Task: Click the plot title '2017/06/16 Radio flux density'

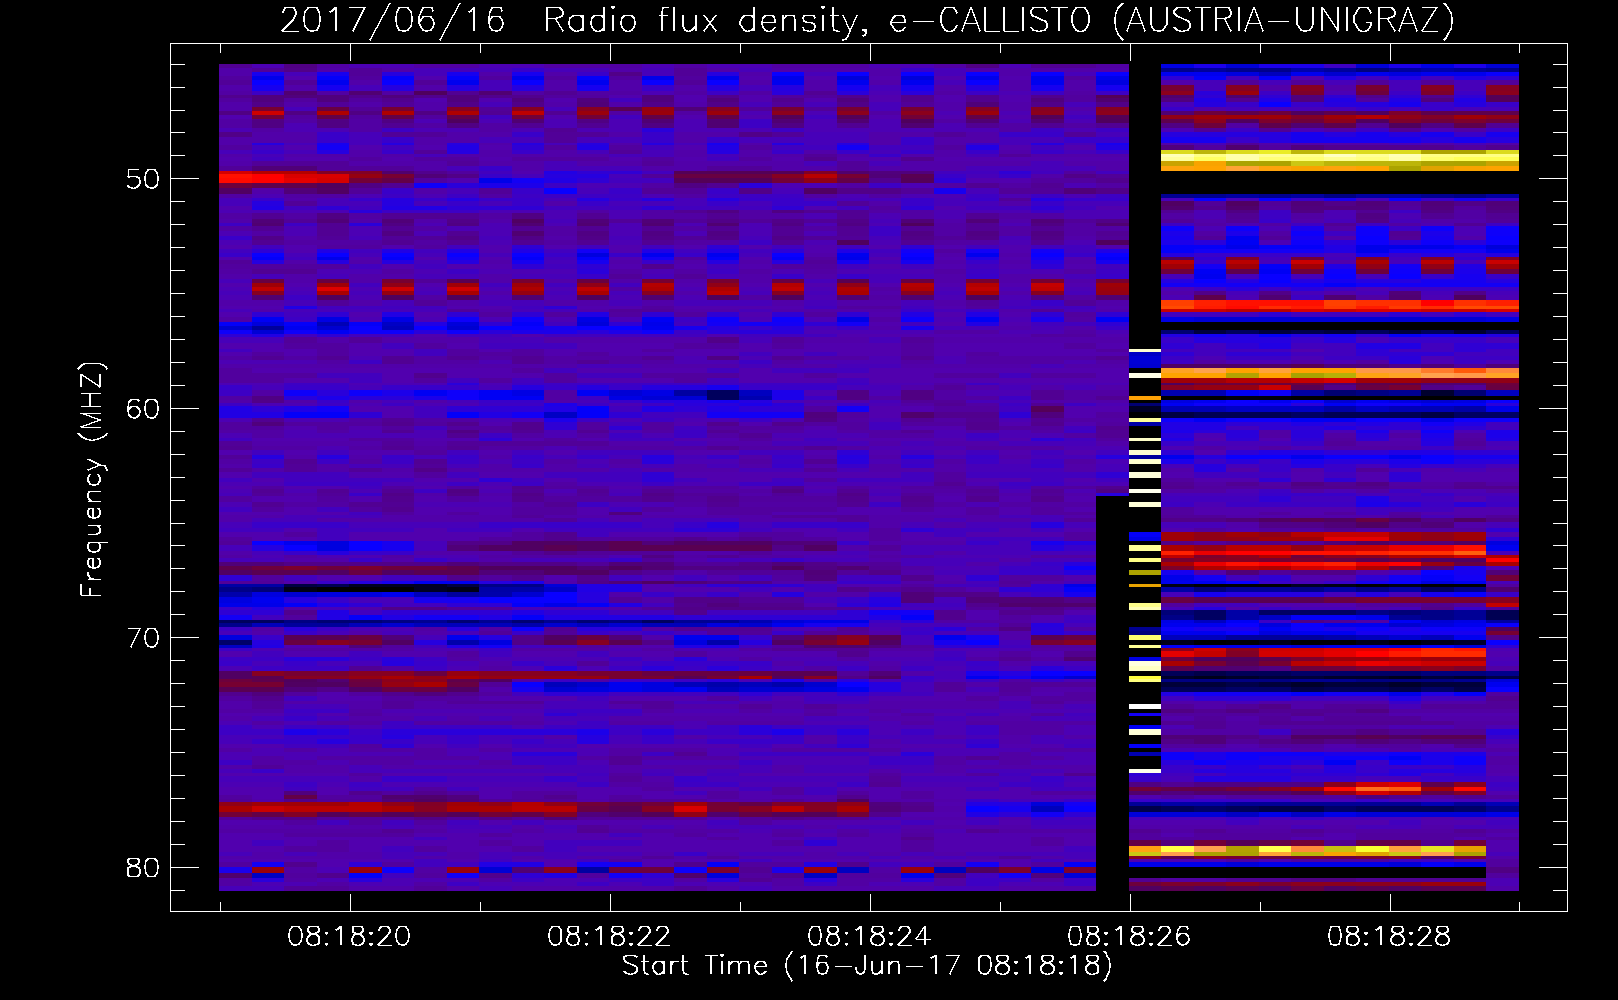Action: pyautogui.click(x=867, y=20)
